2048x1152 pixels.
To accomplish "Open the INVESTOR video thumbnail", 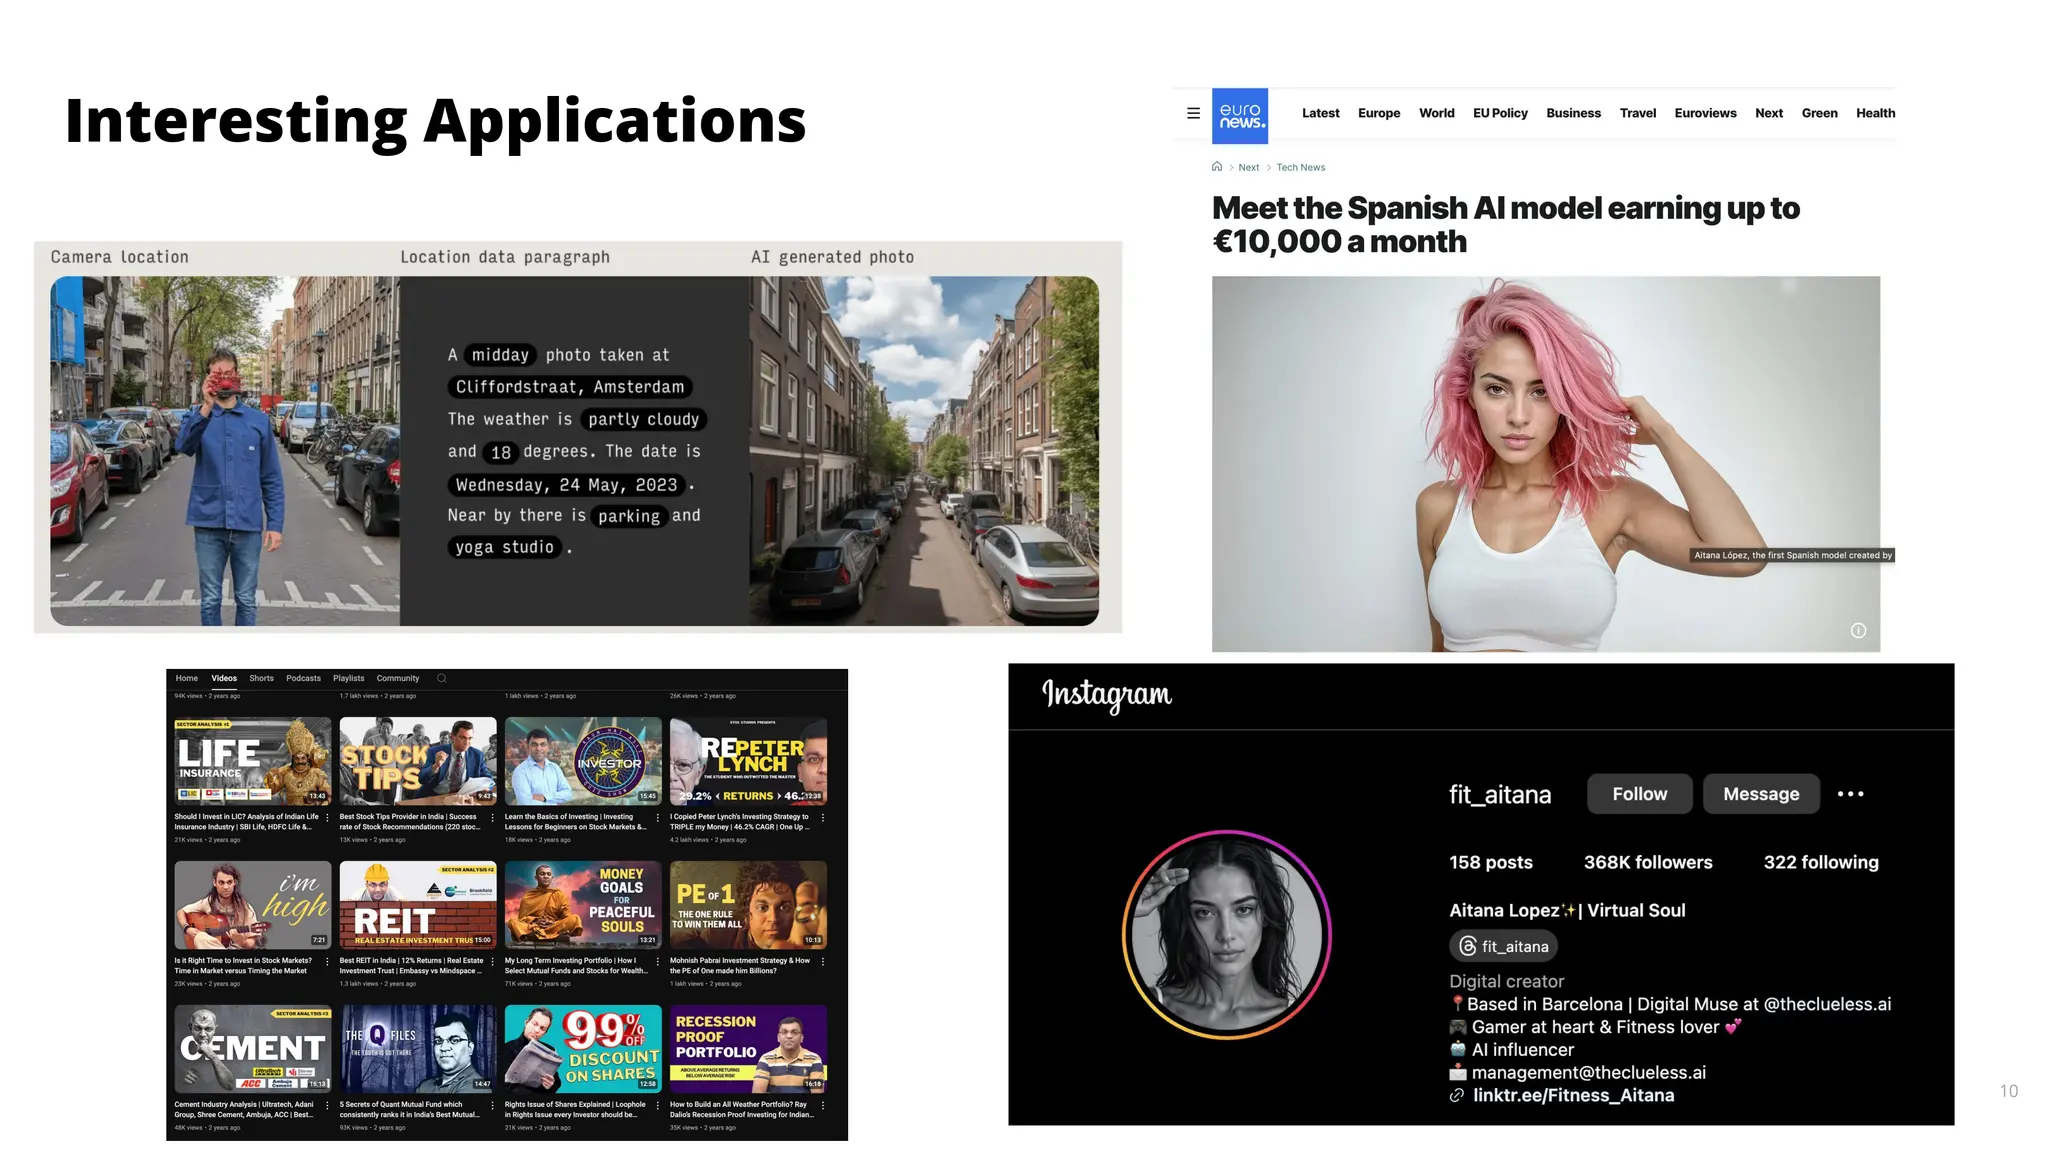I will (x=583, y=761).
